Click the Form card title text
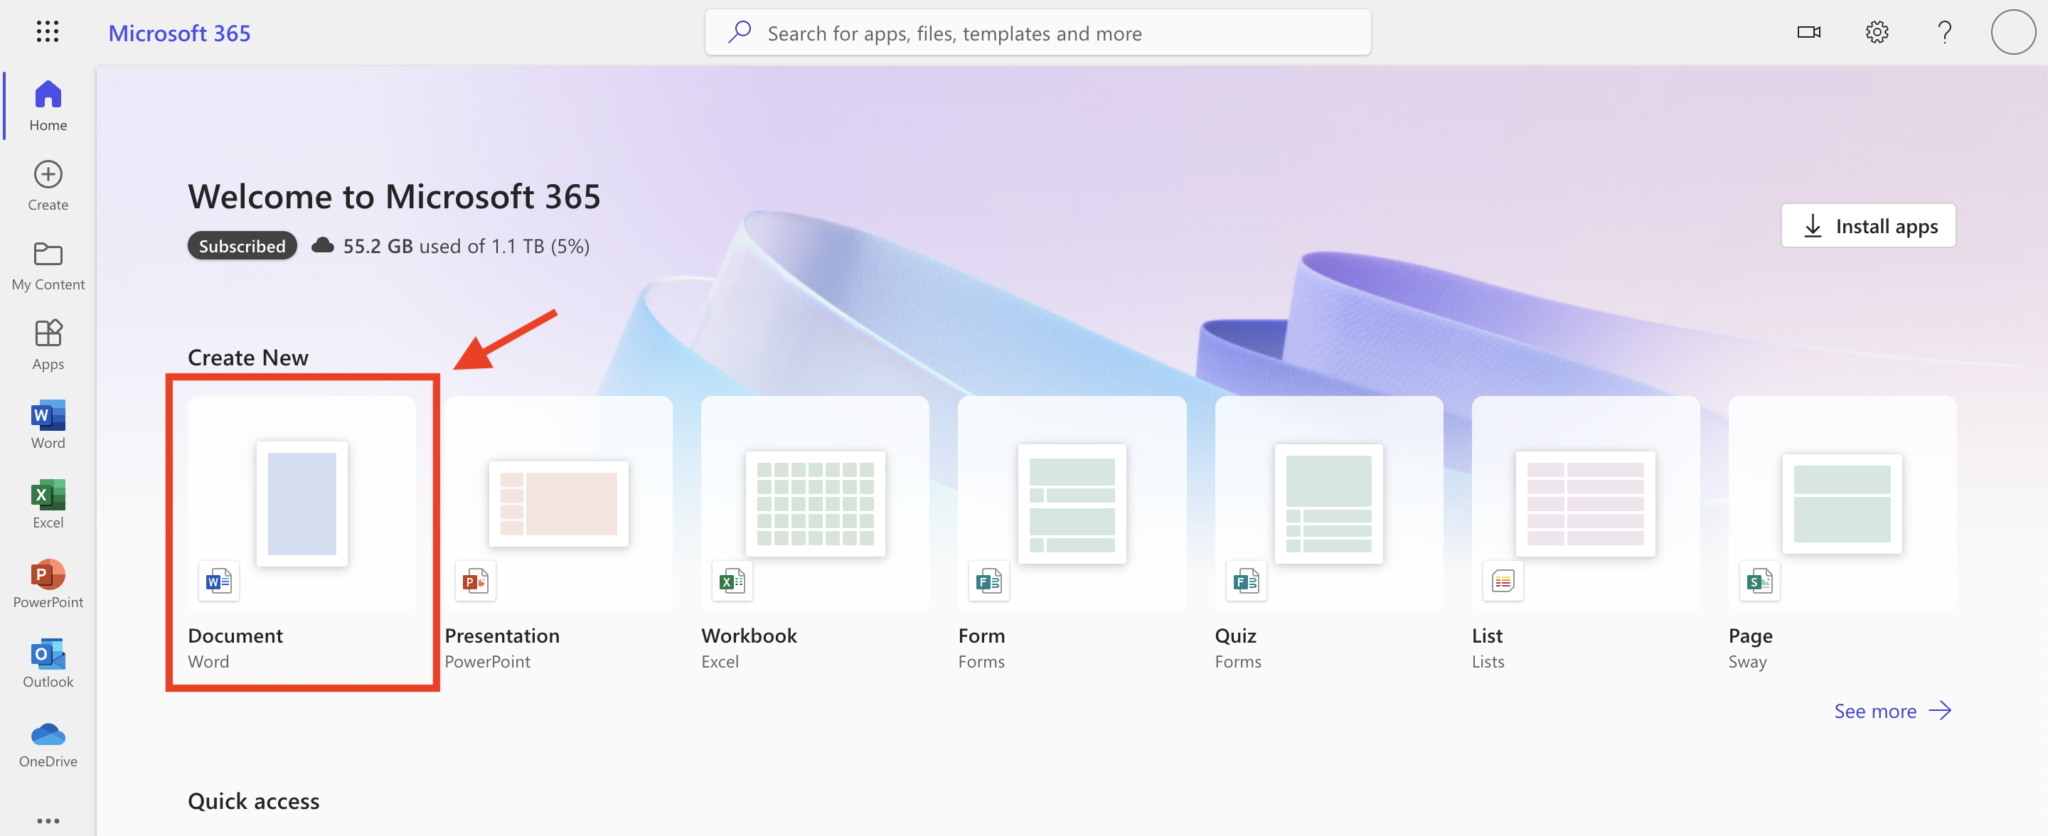Image resolution: width=2048 pixels, height=836 pixels. (x=981, y=636)
